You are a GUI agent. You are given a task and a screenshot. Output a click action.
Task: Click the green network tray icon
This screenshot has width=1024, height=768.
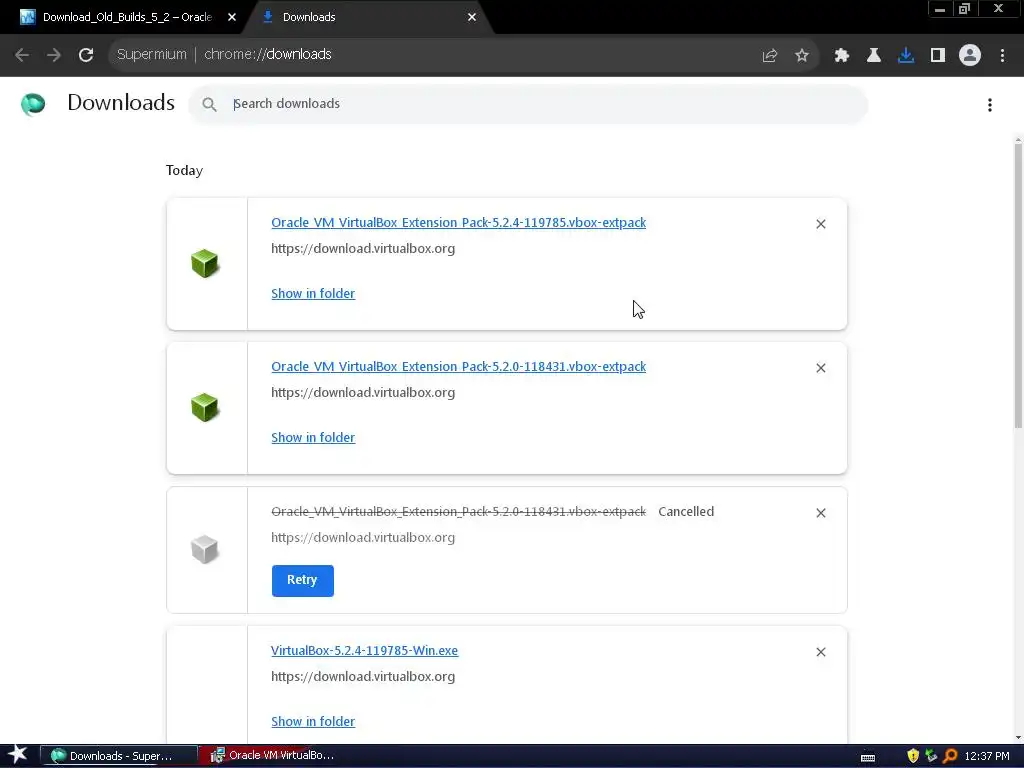click(x=931, y=756)
